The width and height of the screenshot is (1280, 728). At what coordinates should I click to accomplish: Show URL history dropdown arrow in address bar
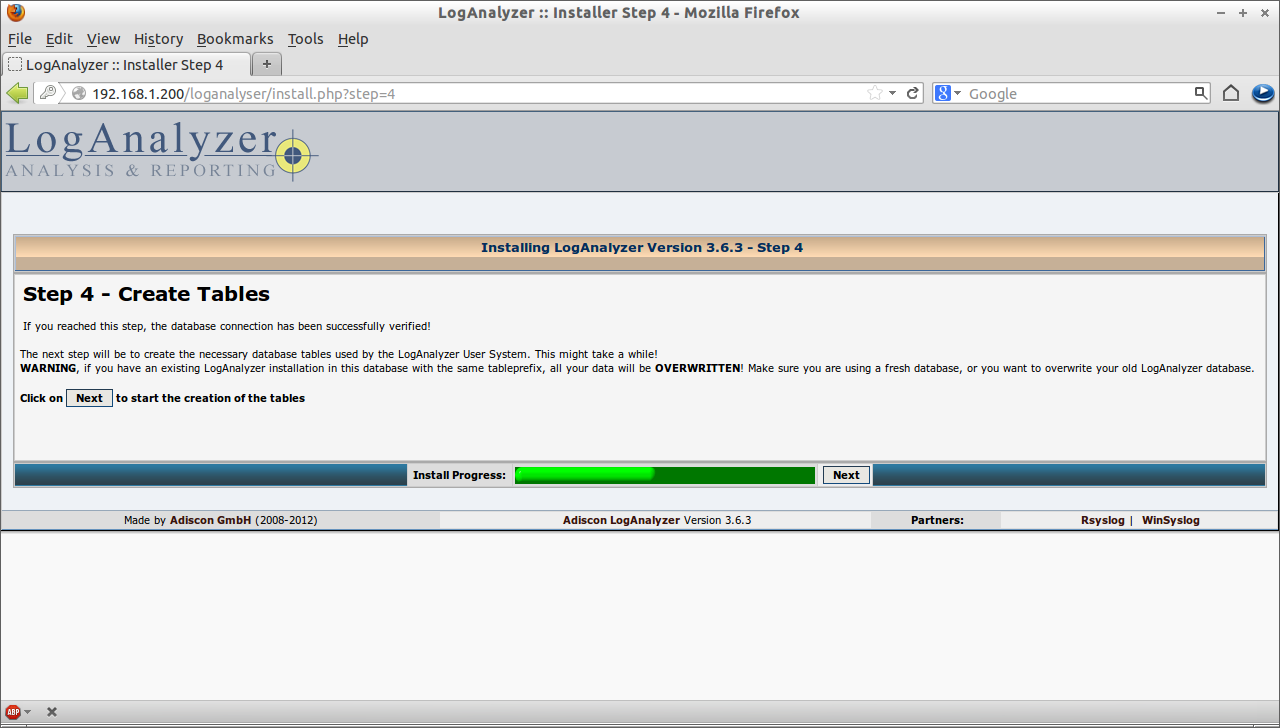point(893,93)
